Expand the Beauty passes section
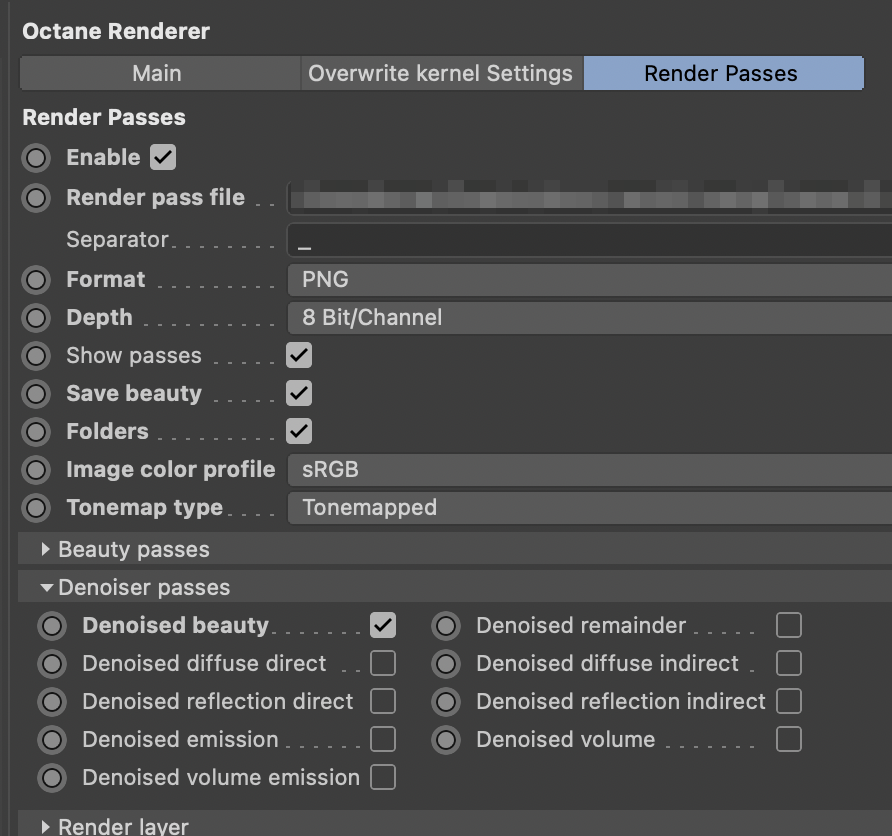 [46, 550]
